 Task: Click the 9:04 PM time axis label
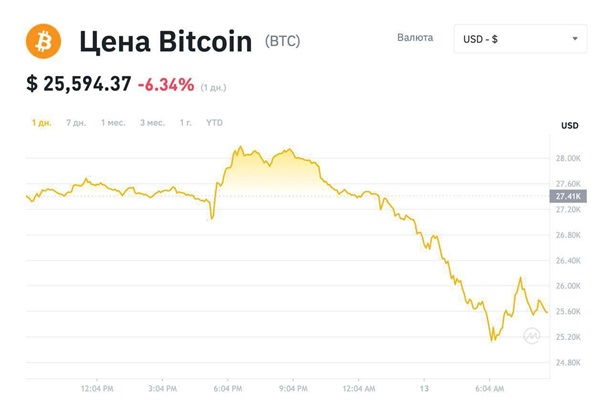(293, 388)
